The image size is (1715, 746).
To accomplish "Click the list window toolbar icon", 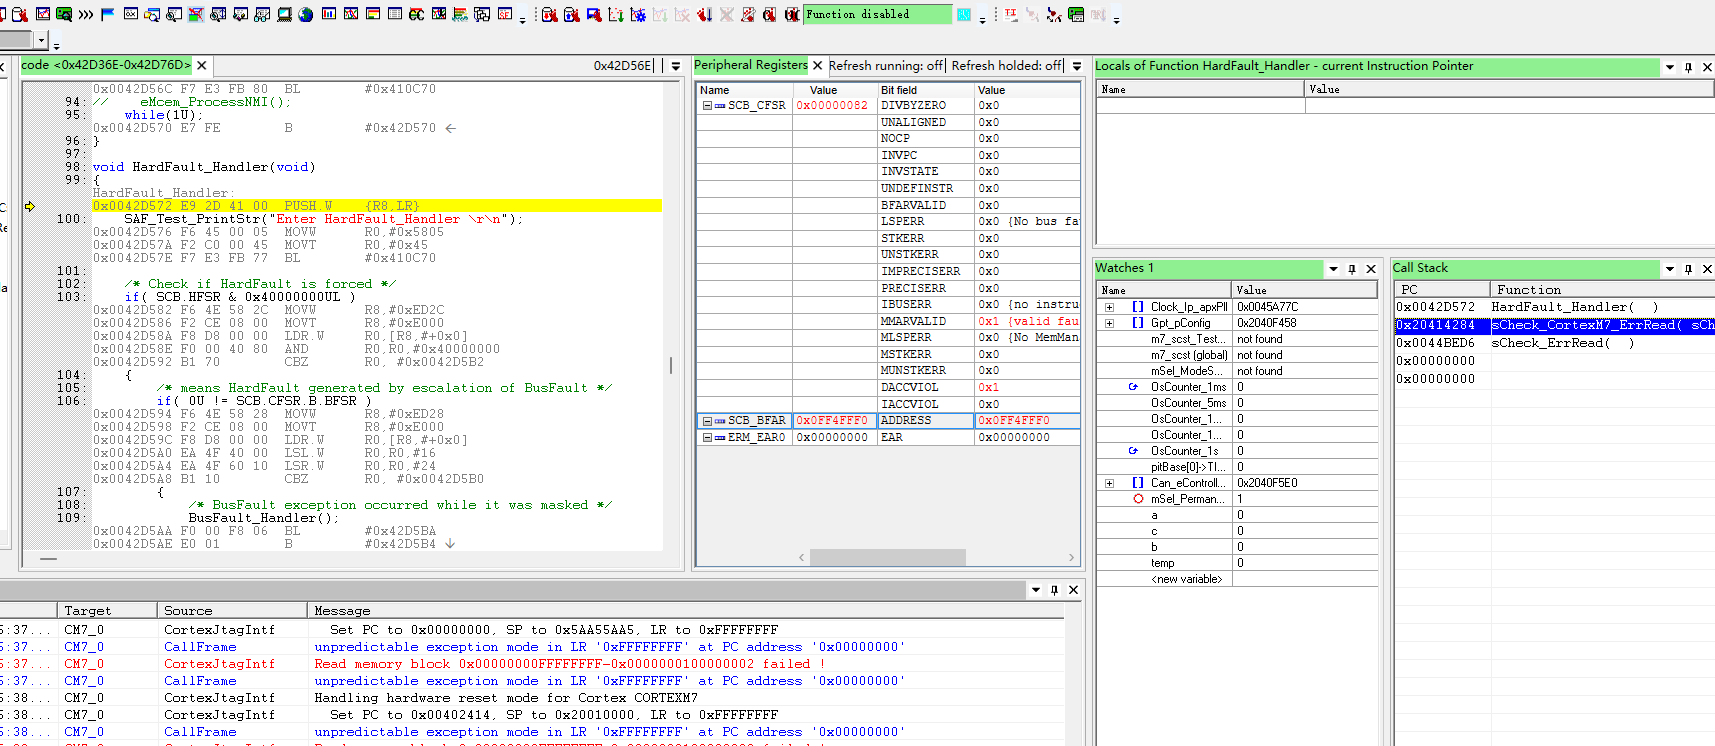I will click(394, 14).
